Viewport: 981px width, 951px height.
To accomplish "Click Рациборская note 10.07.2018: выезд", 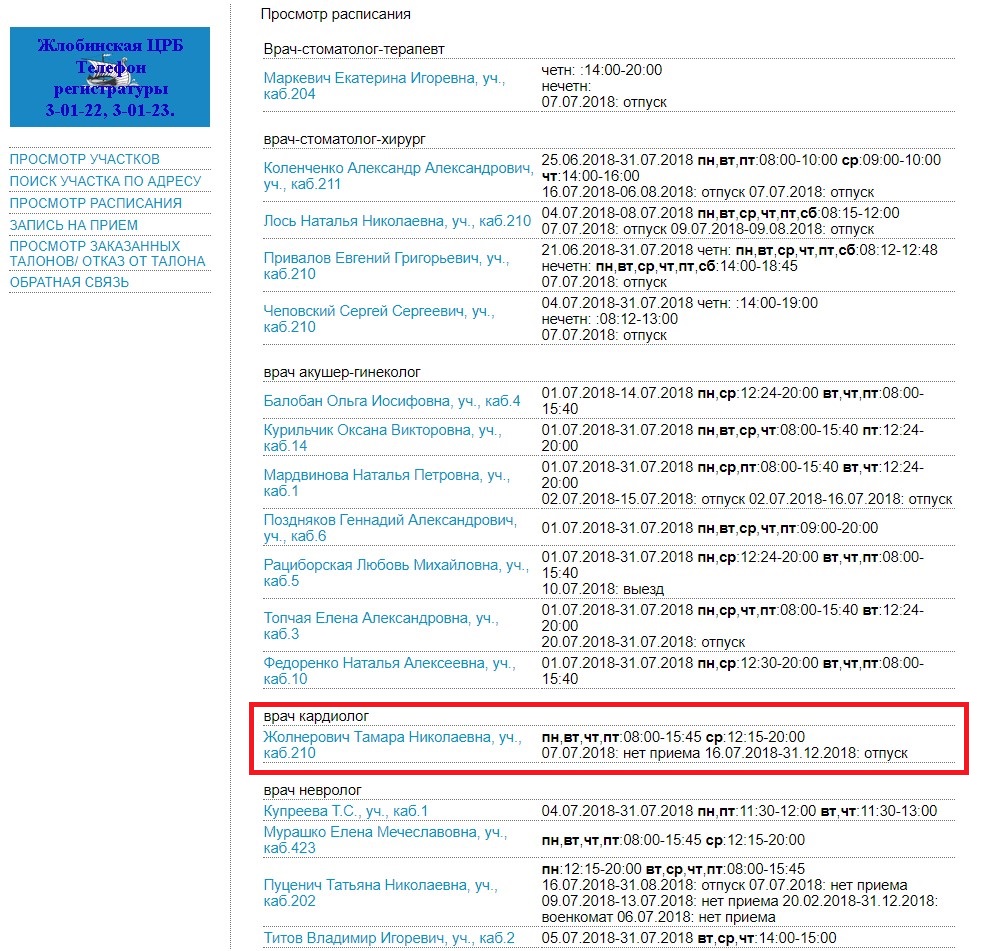I will click(x=602, y=589).
